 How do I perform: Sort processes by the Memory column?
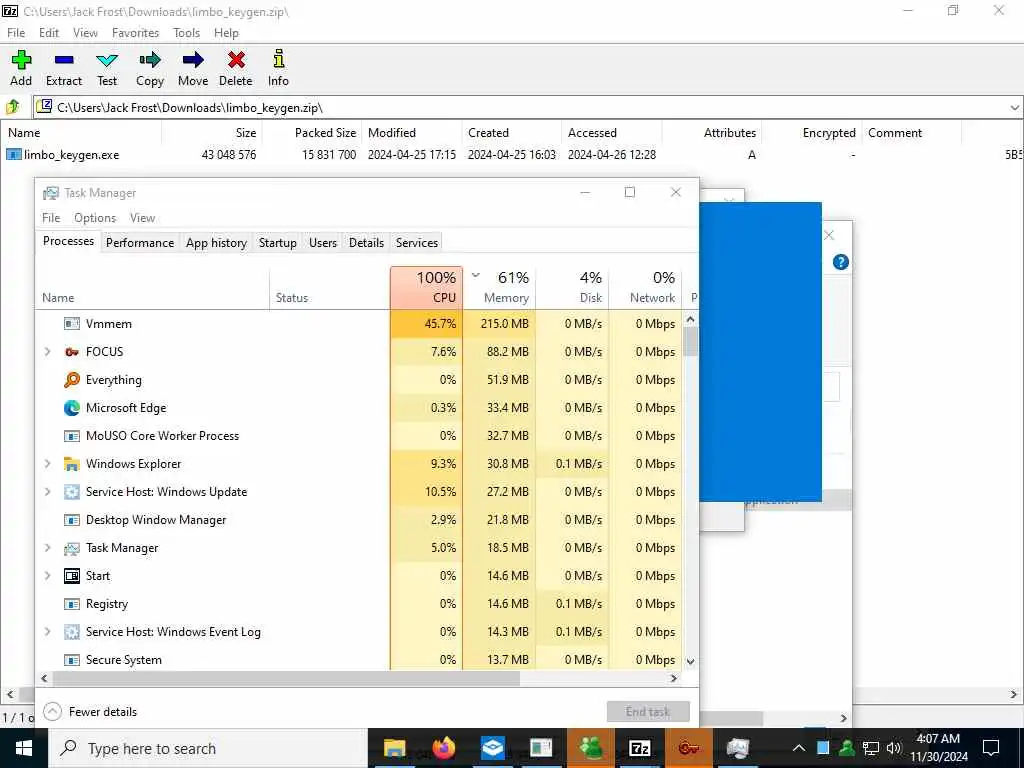click(x=500, y=287)
